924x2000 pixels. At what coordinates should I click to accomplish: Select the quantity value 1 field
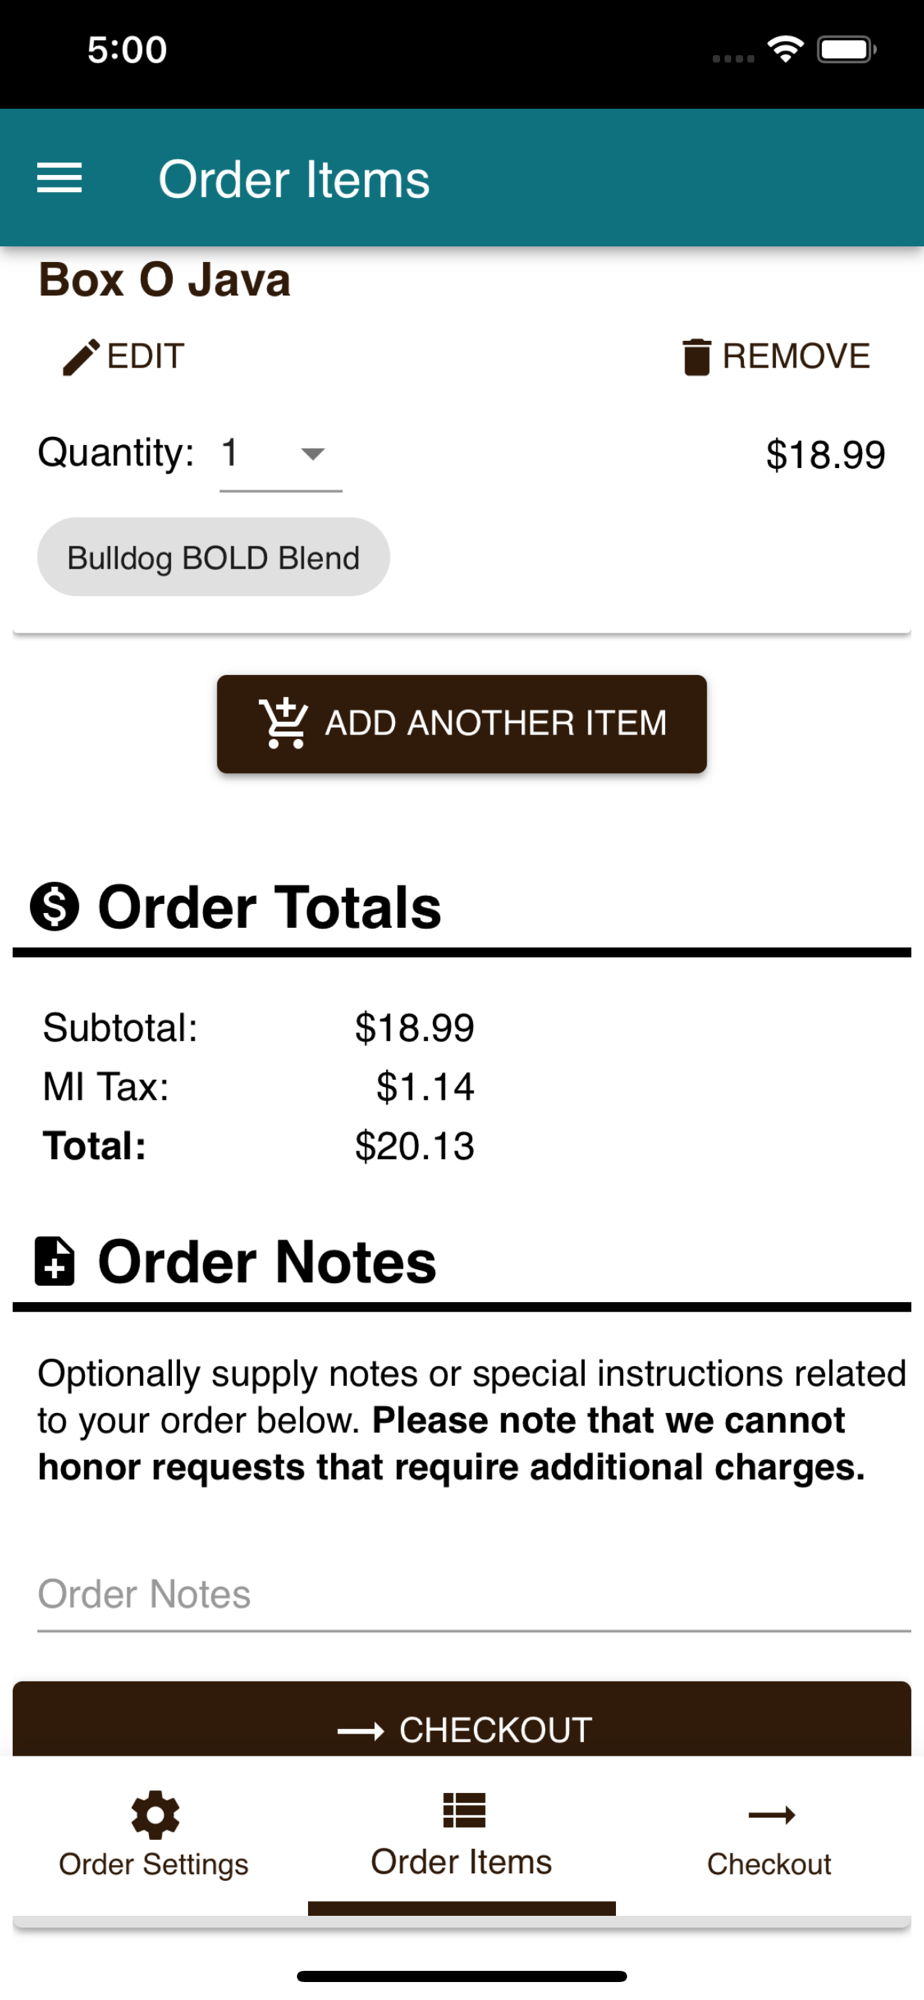(281, 453)
